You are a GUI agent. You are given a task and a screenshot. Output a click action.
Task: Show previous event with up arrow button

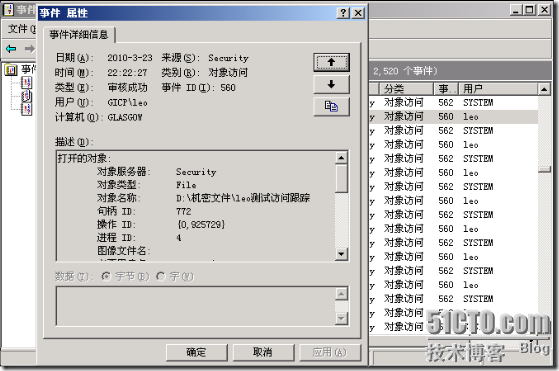tap(331, 62)
